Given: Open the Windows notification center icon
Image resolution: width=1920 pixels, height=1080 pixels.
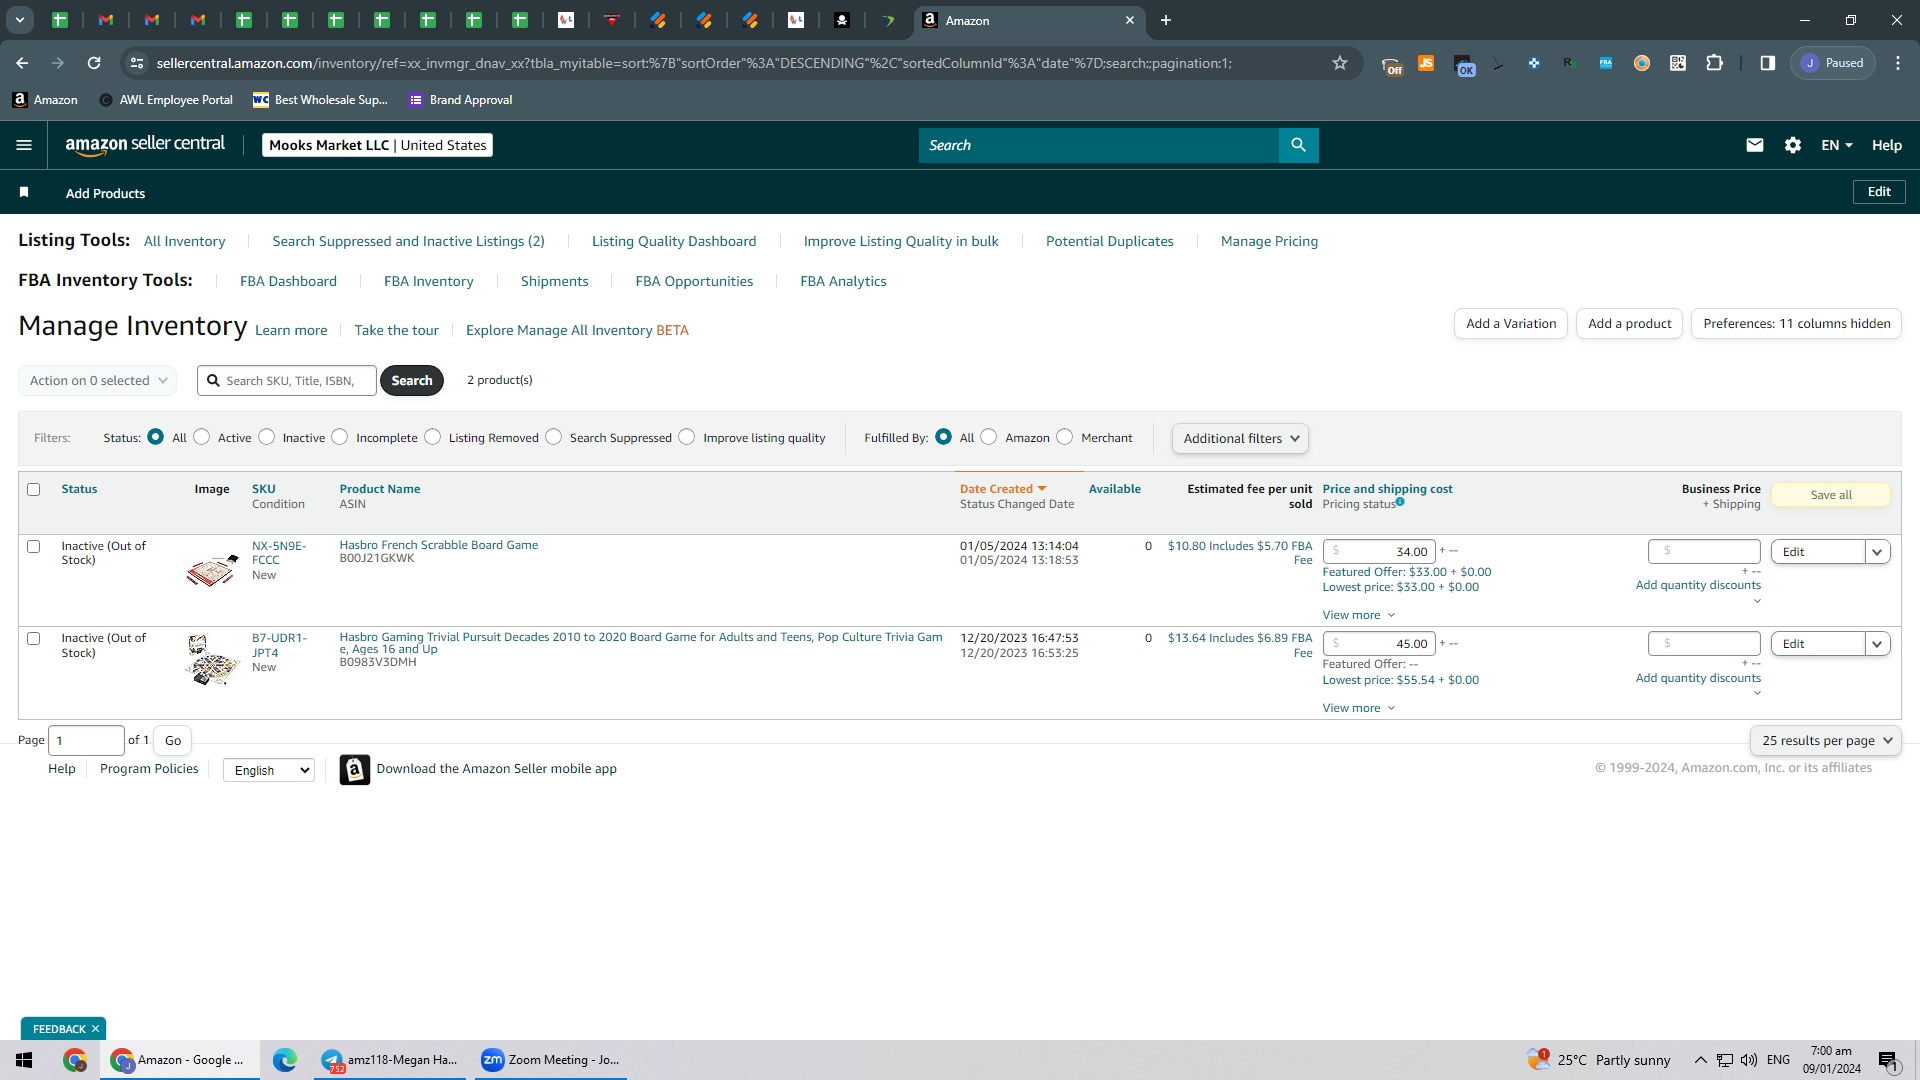Looking at the screenshot, I should 1888,1060.
